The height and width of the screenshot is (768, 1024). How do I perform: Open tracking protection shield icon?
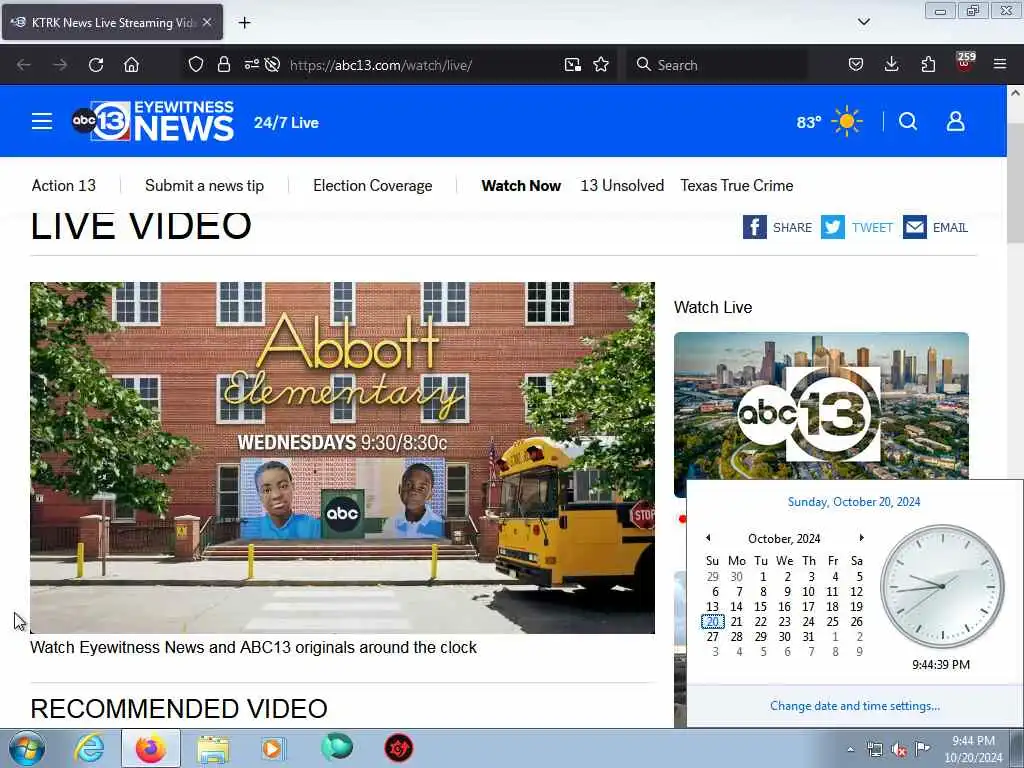pyautogui.click(x=196, y=65)
